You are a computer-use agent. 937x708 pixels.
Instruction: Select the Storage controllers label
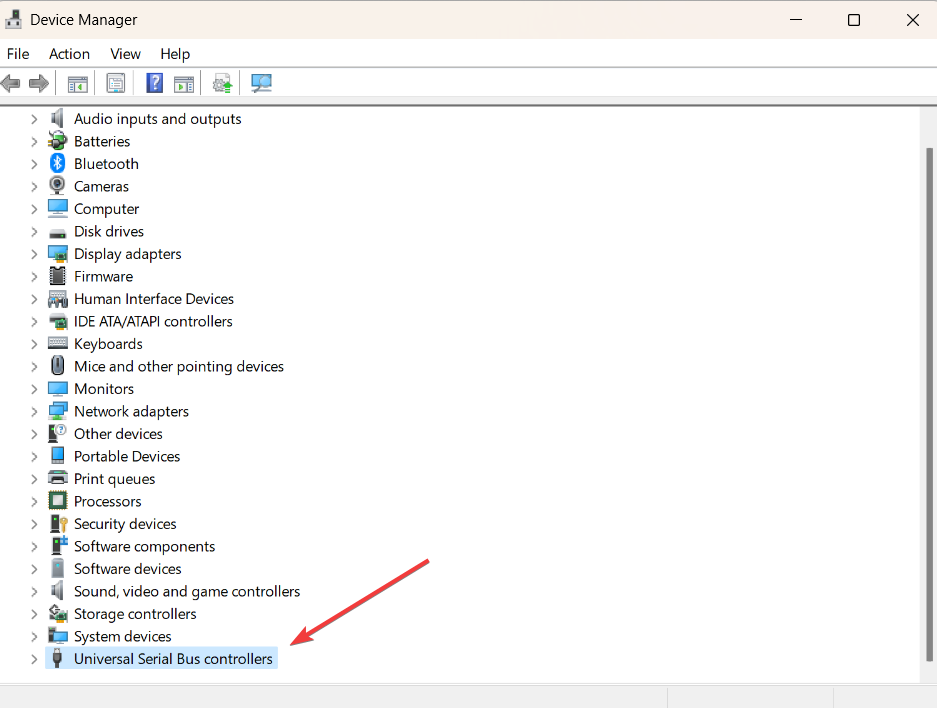click(x=135, y=614)
